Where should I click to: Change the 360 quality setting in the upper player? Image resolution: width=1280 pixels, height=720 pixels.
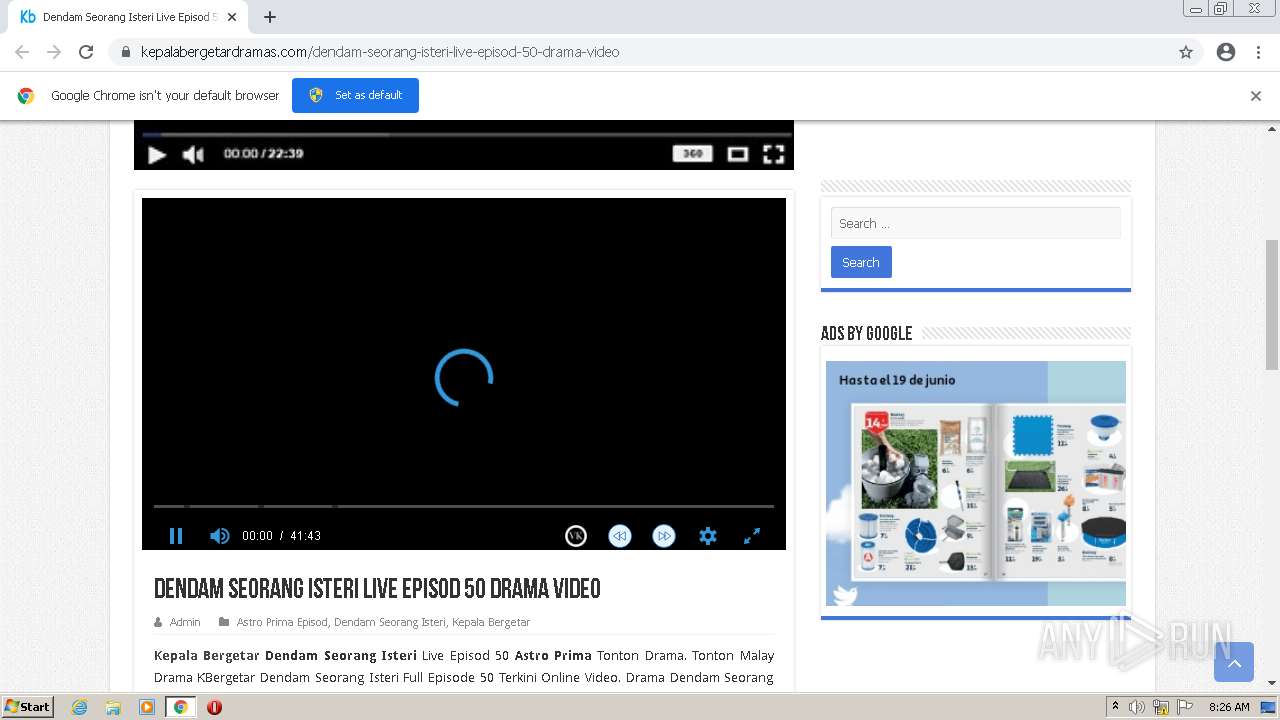(x=692, y=154)
